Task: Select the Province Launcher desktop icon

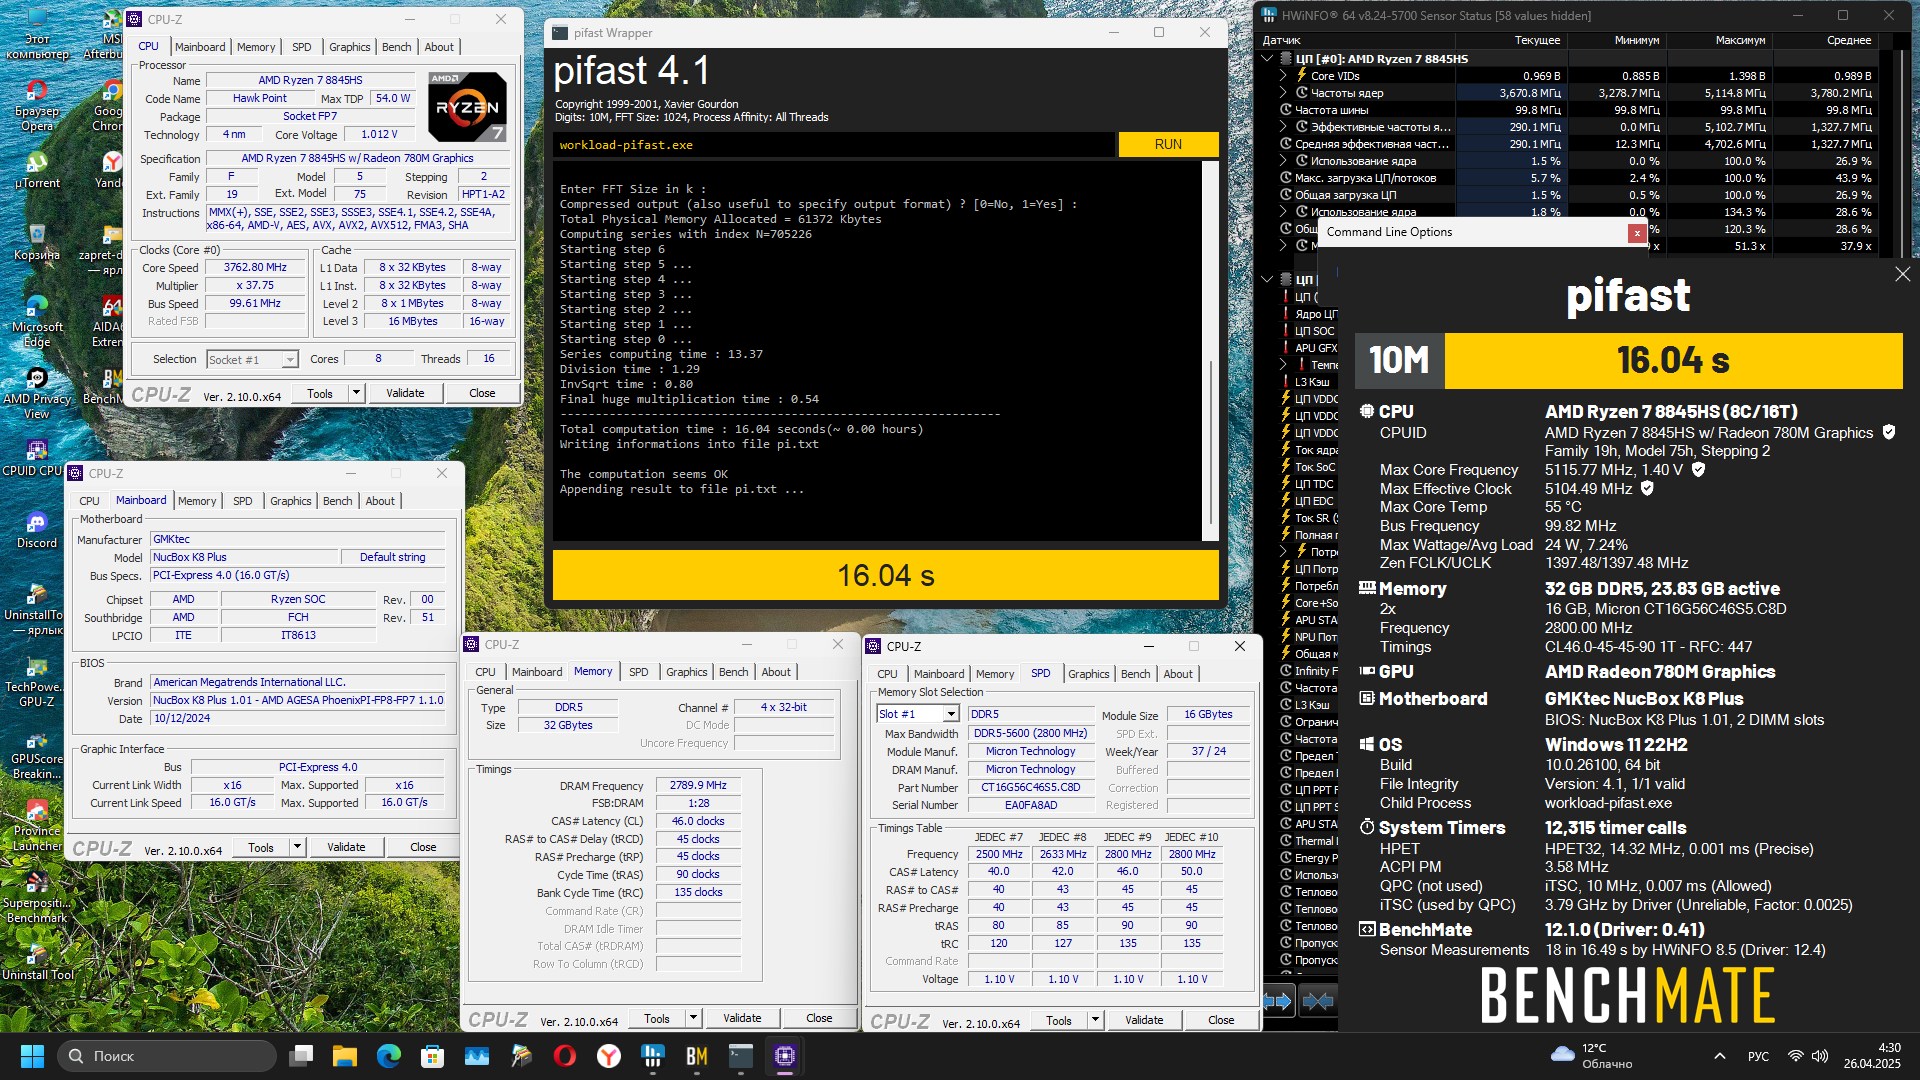Action: tap(37, 826)
